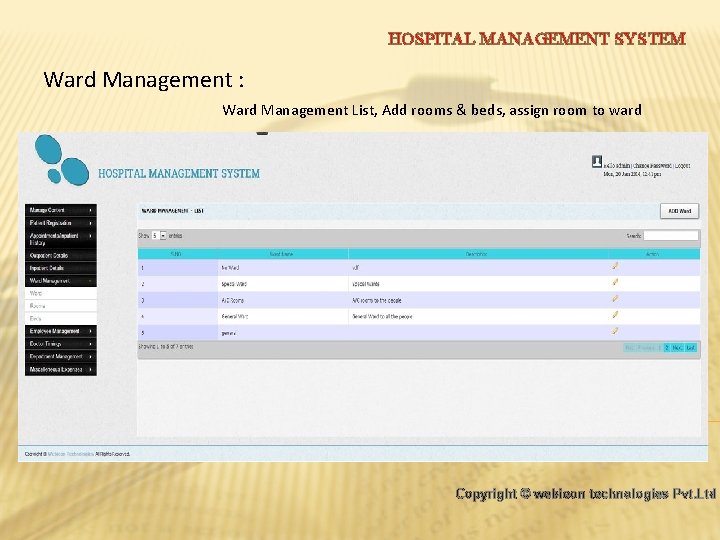720x540 pixels.
Task: Click the Last pagination button
Action: coord(691,348)
